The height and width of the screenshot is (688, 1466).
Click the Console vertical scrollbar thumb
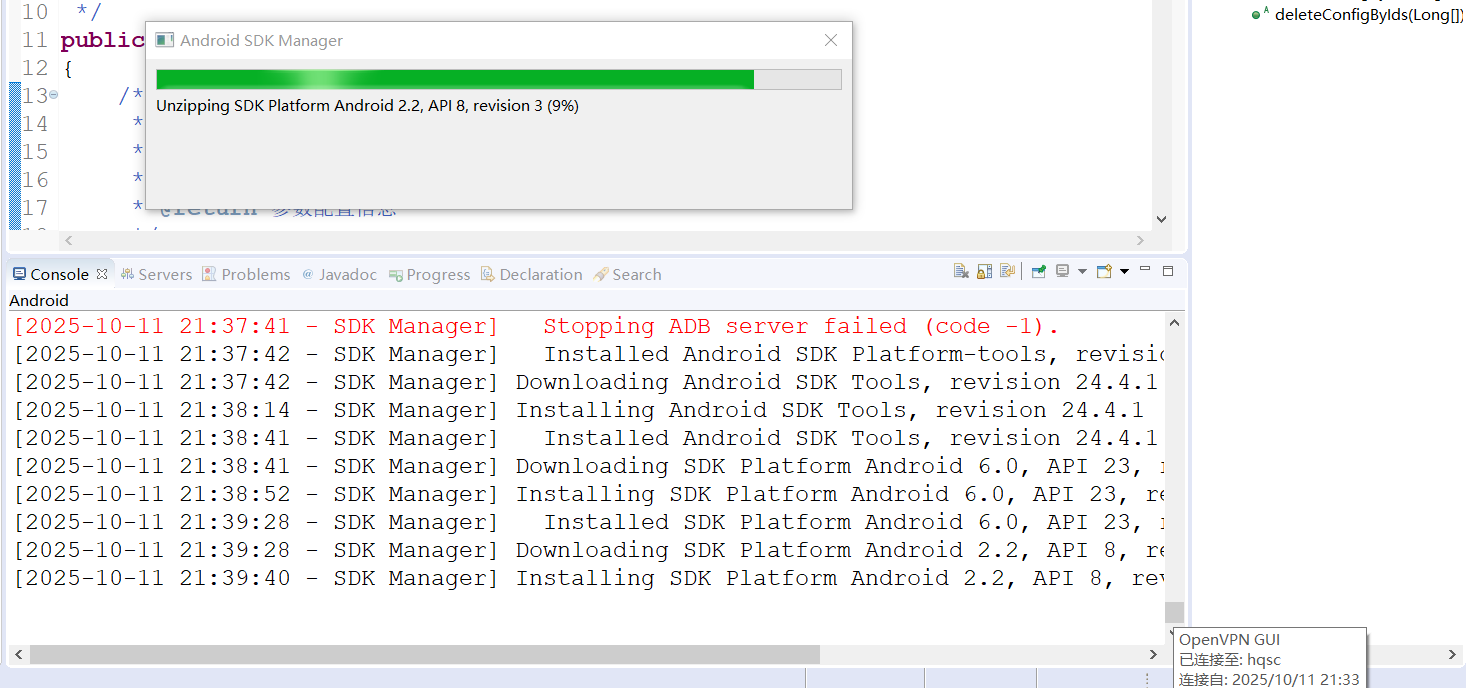click(x=1175, y=612)
